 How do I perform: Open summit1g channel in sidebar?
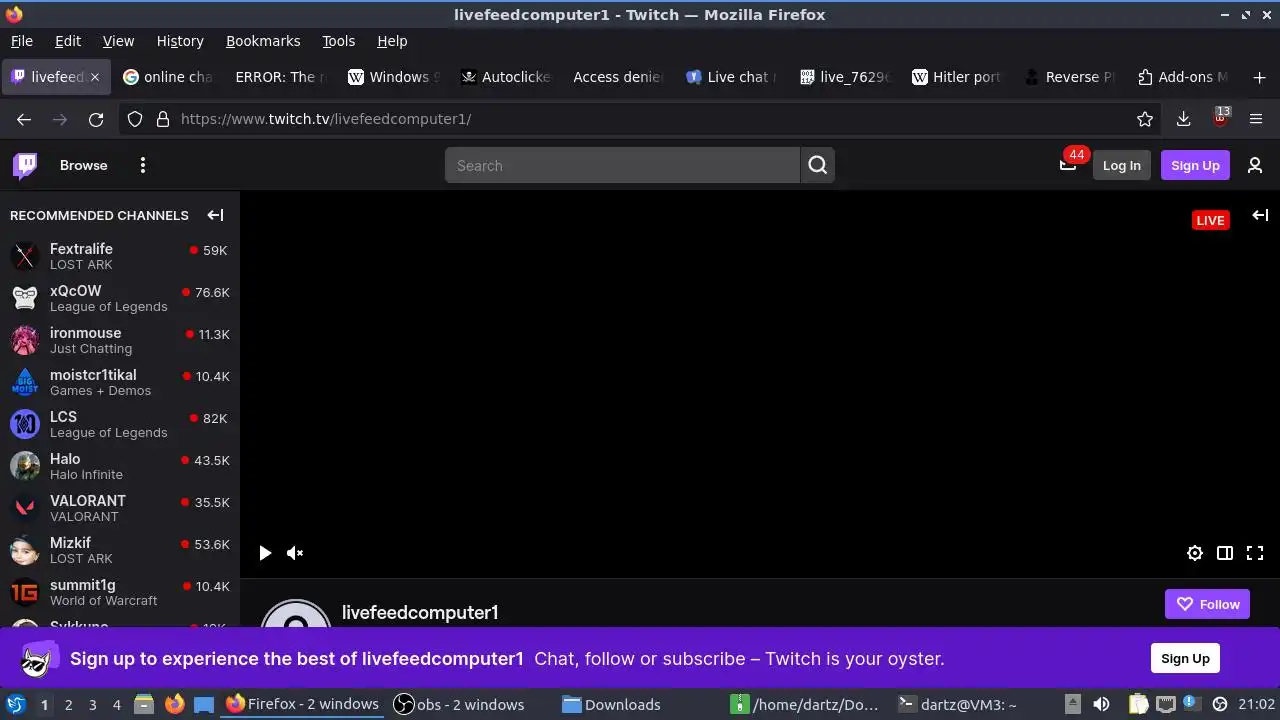click(x=120, y=592)
